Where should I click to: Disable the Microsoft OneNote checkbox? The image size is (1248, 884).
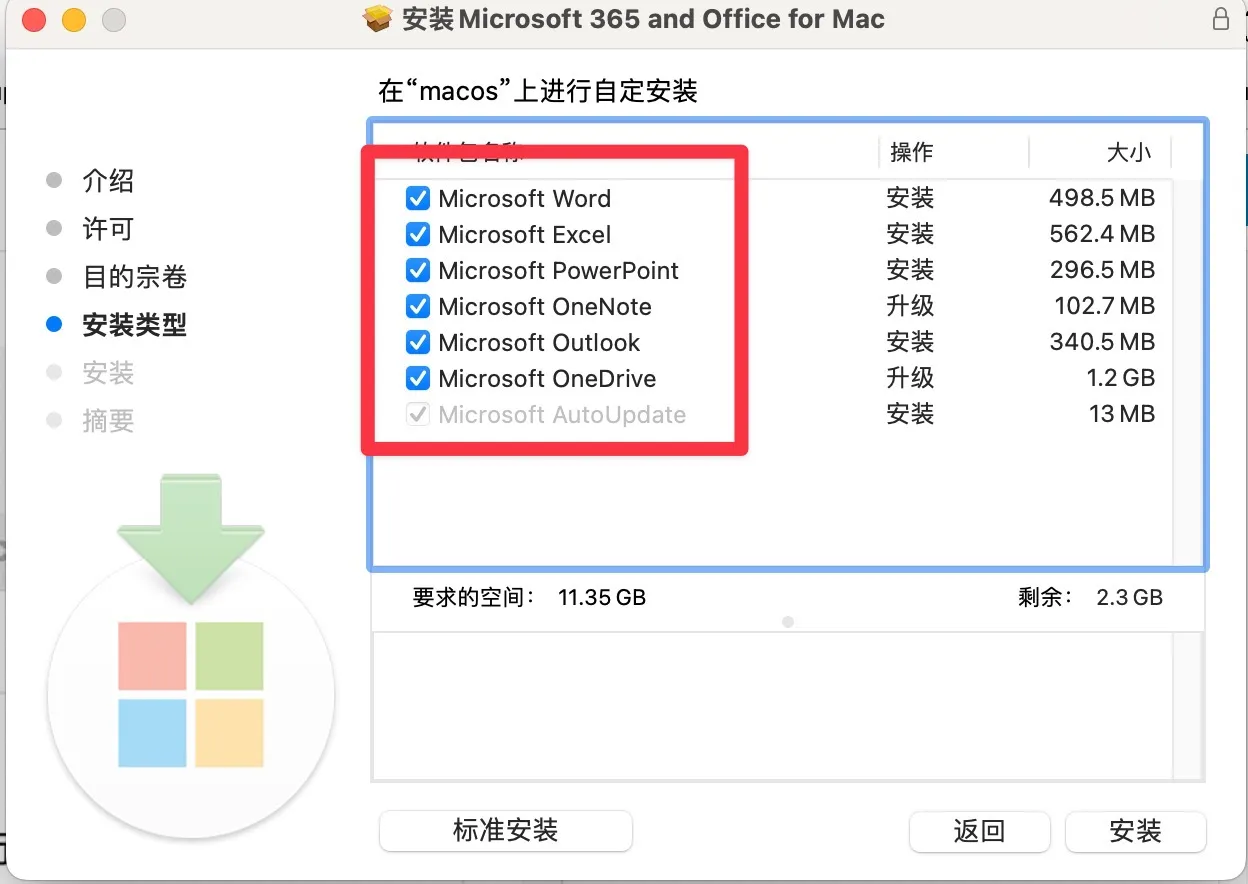point(418,306)
